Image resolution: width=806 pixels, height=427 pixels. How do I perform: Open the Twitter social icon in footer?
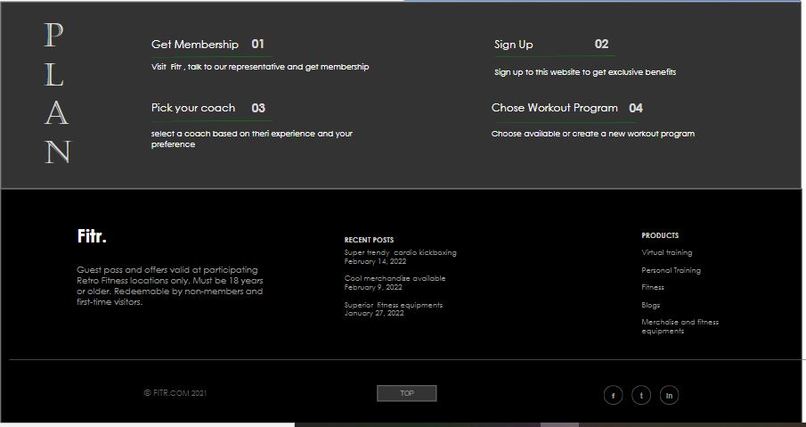point(641,395)
